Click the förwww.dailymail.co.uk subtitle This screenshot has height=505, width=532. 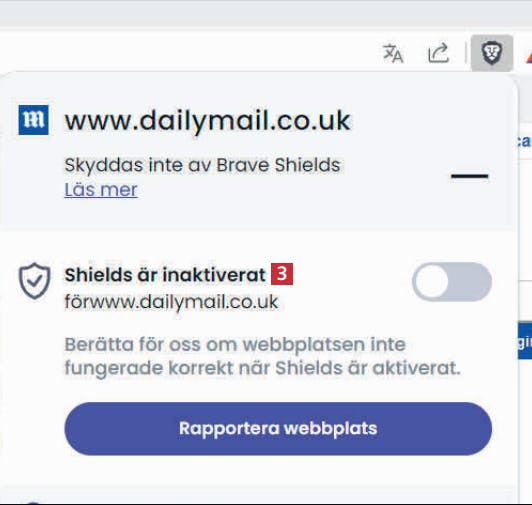pyautogui.click(x=171, y=302)
